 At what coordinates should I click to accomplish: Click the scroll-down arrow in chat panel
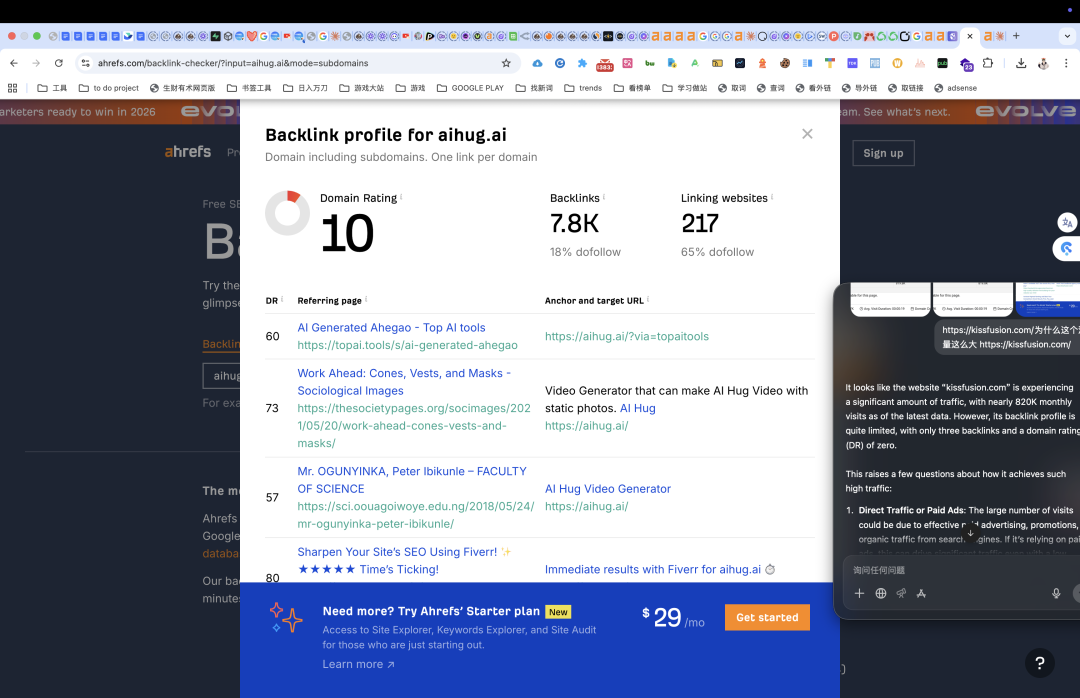point(970,533)
